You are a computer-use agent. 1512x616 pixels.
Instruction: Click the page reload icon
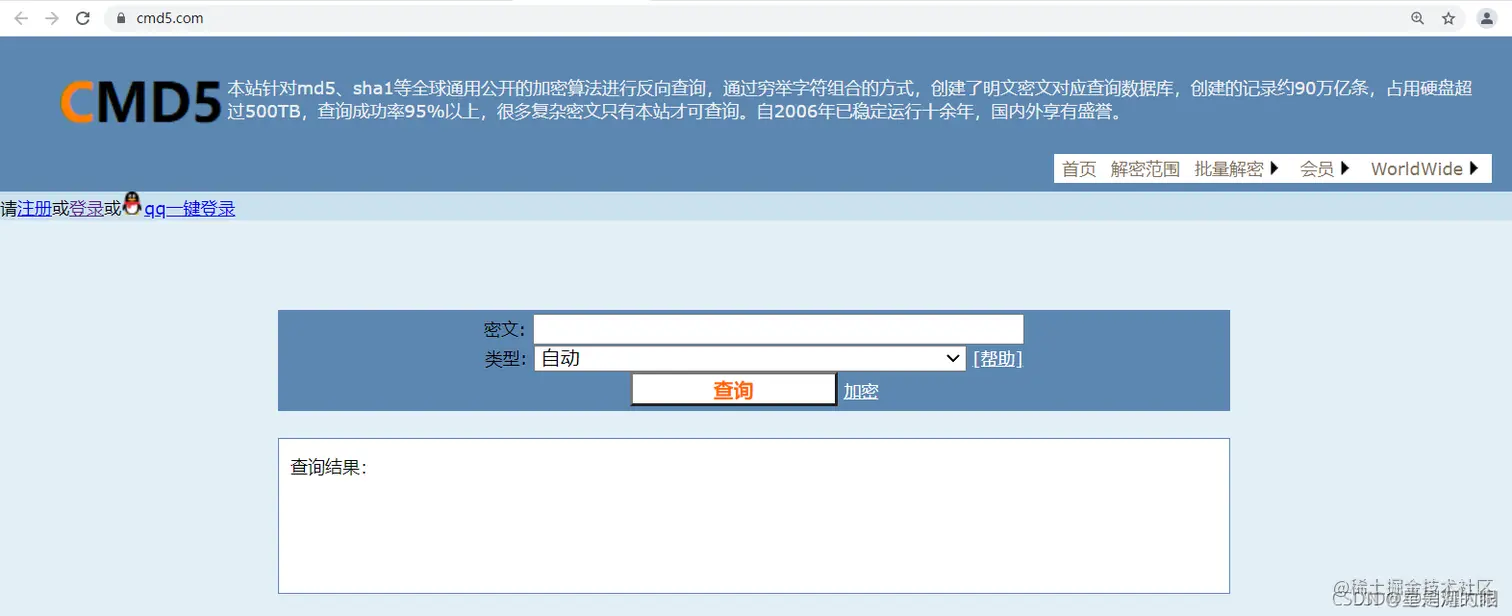coord(83,17)
